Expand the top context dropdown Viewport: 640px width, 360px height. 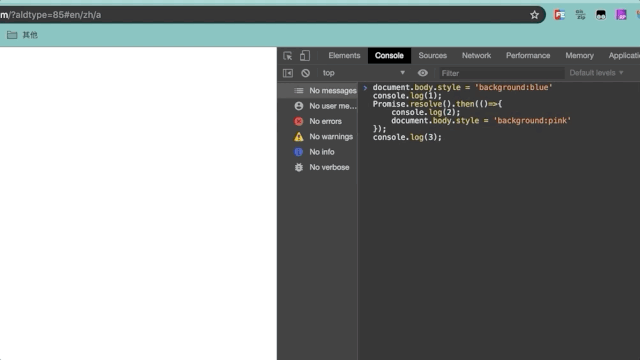pos(363,73)
